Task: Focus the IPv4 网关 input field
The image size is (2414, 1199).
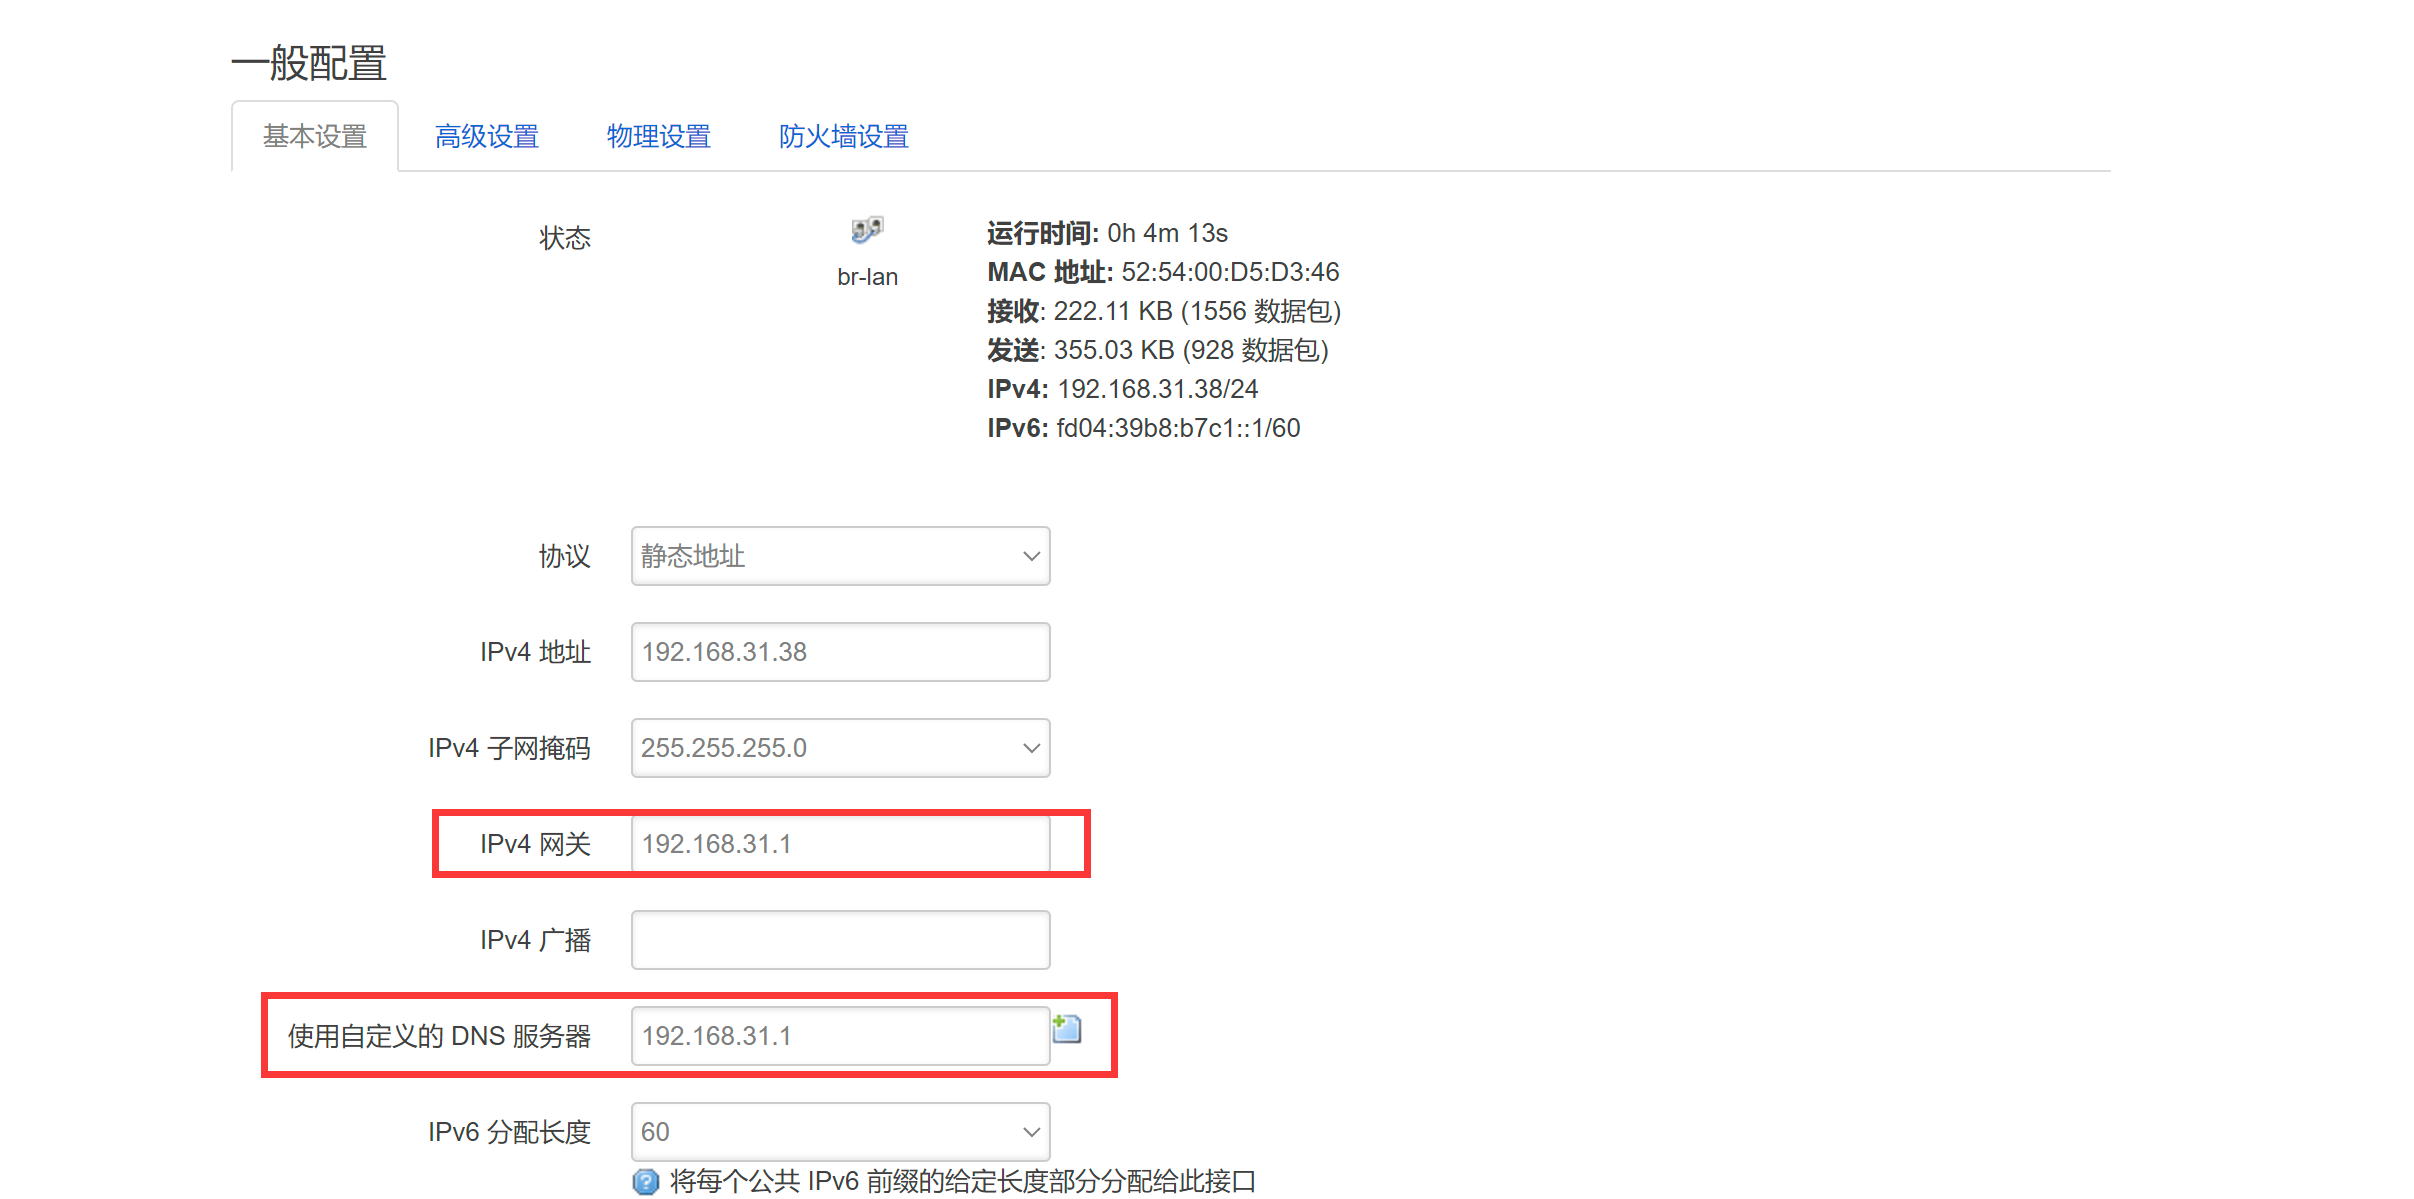Action: pyautogui.click(x=840, y=844)
